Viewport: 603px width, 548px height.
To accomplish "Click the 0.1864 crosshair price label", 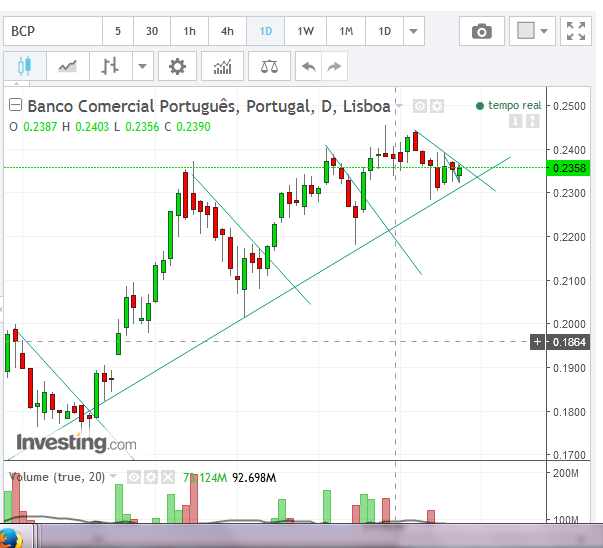I will tap(568, 342).
